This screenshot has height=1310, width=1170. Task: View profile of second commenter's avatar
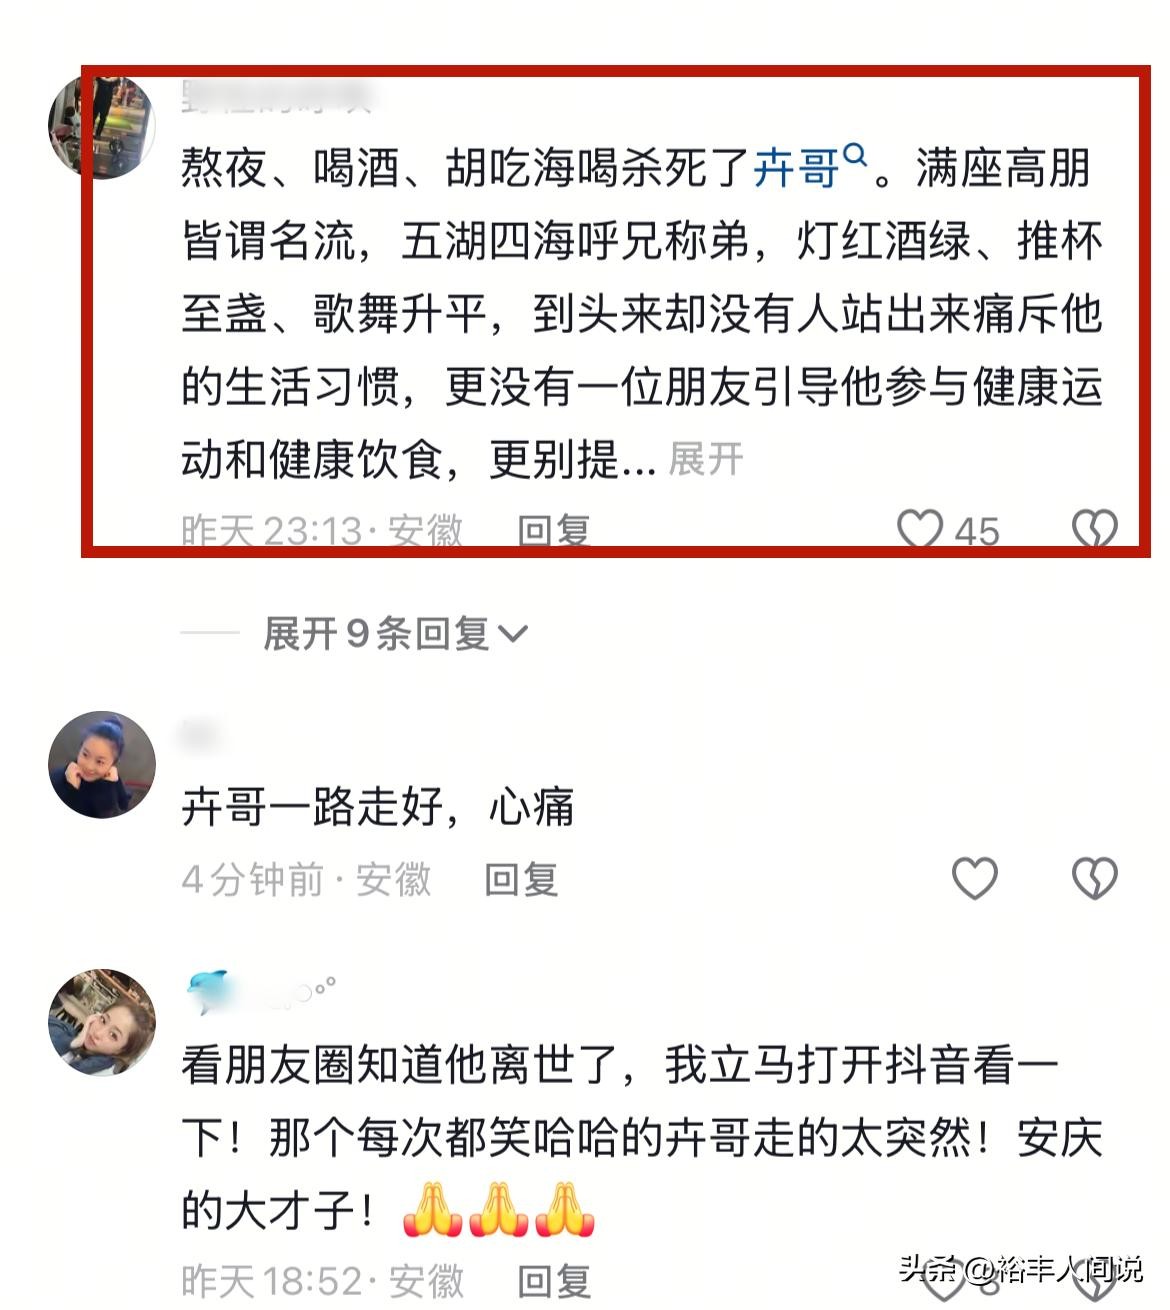coord(102,764)
